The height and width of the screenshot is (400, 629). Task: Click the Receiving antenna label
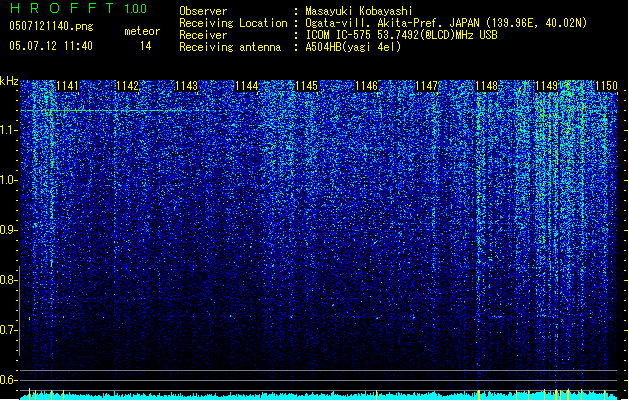230,47
